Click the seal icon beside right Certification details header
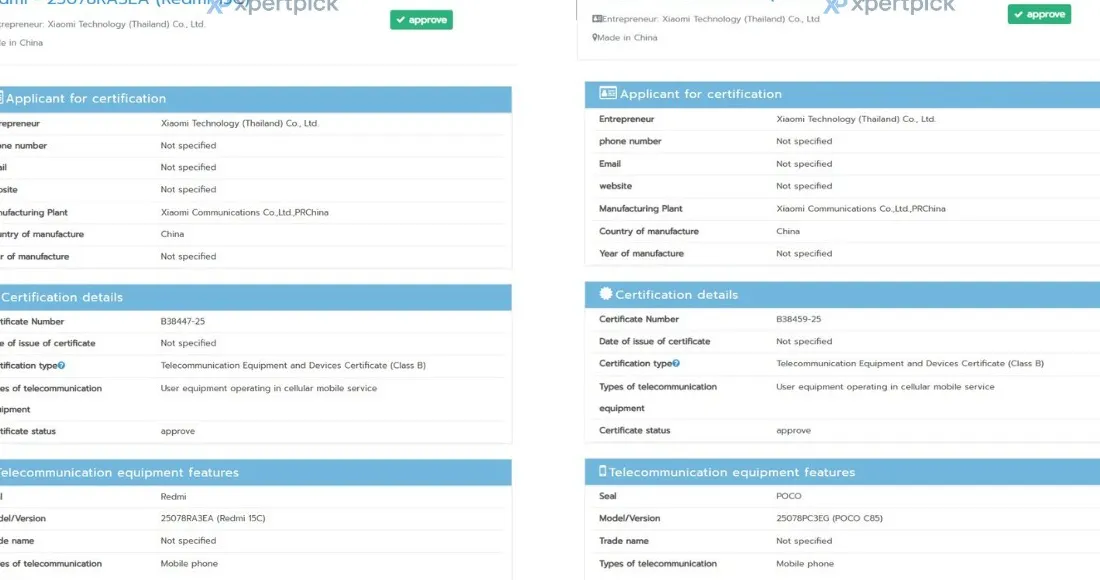Image resolution: width=1100 pixels, height=580 pixels. [605, 294]
